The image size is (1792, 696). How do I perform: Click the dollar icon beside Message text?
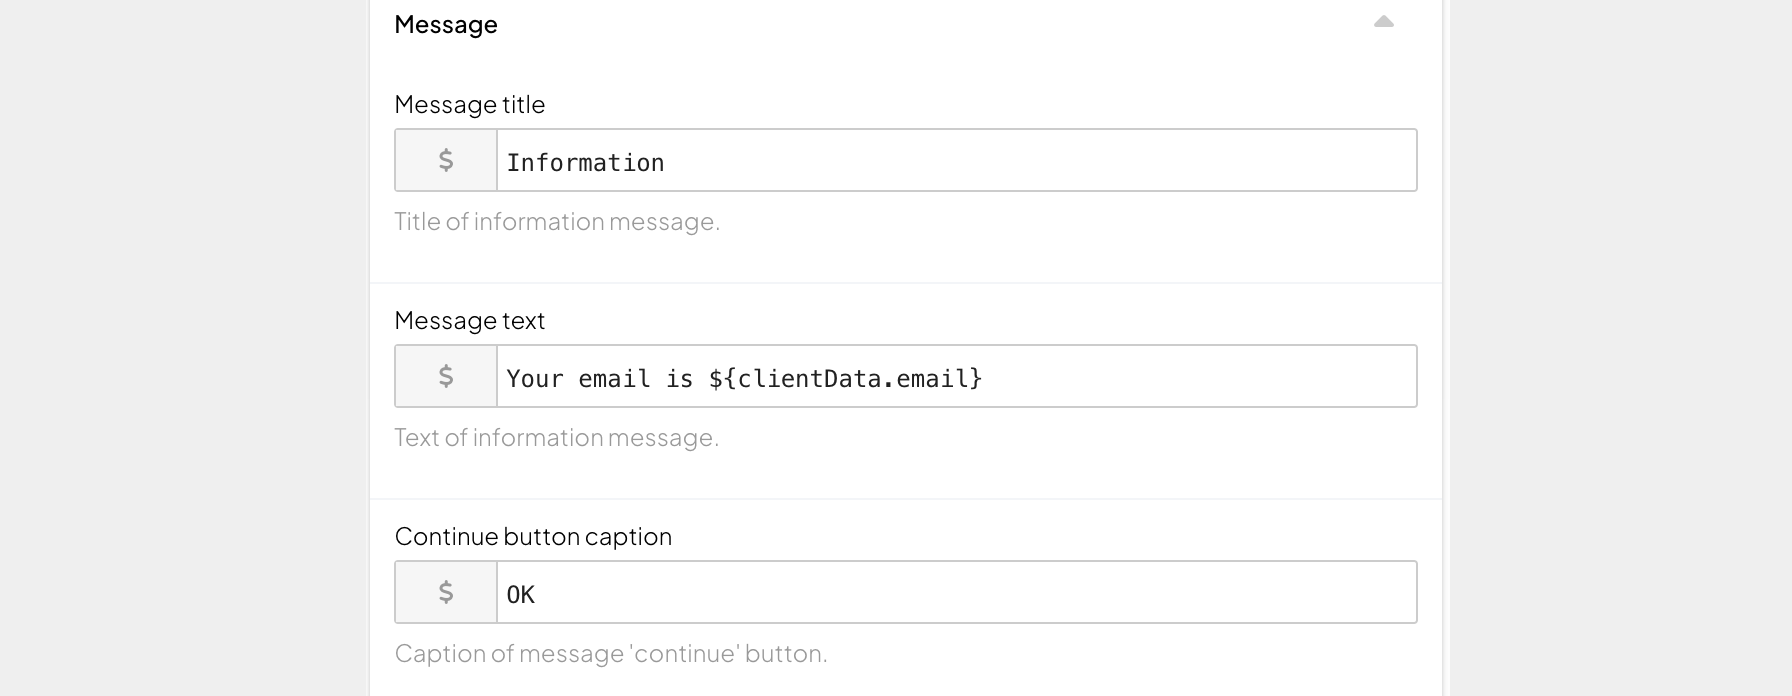446,376
